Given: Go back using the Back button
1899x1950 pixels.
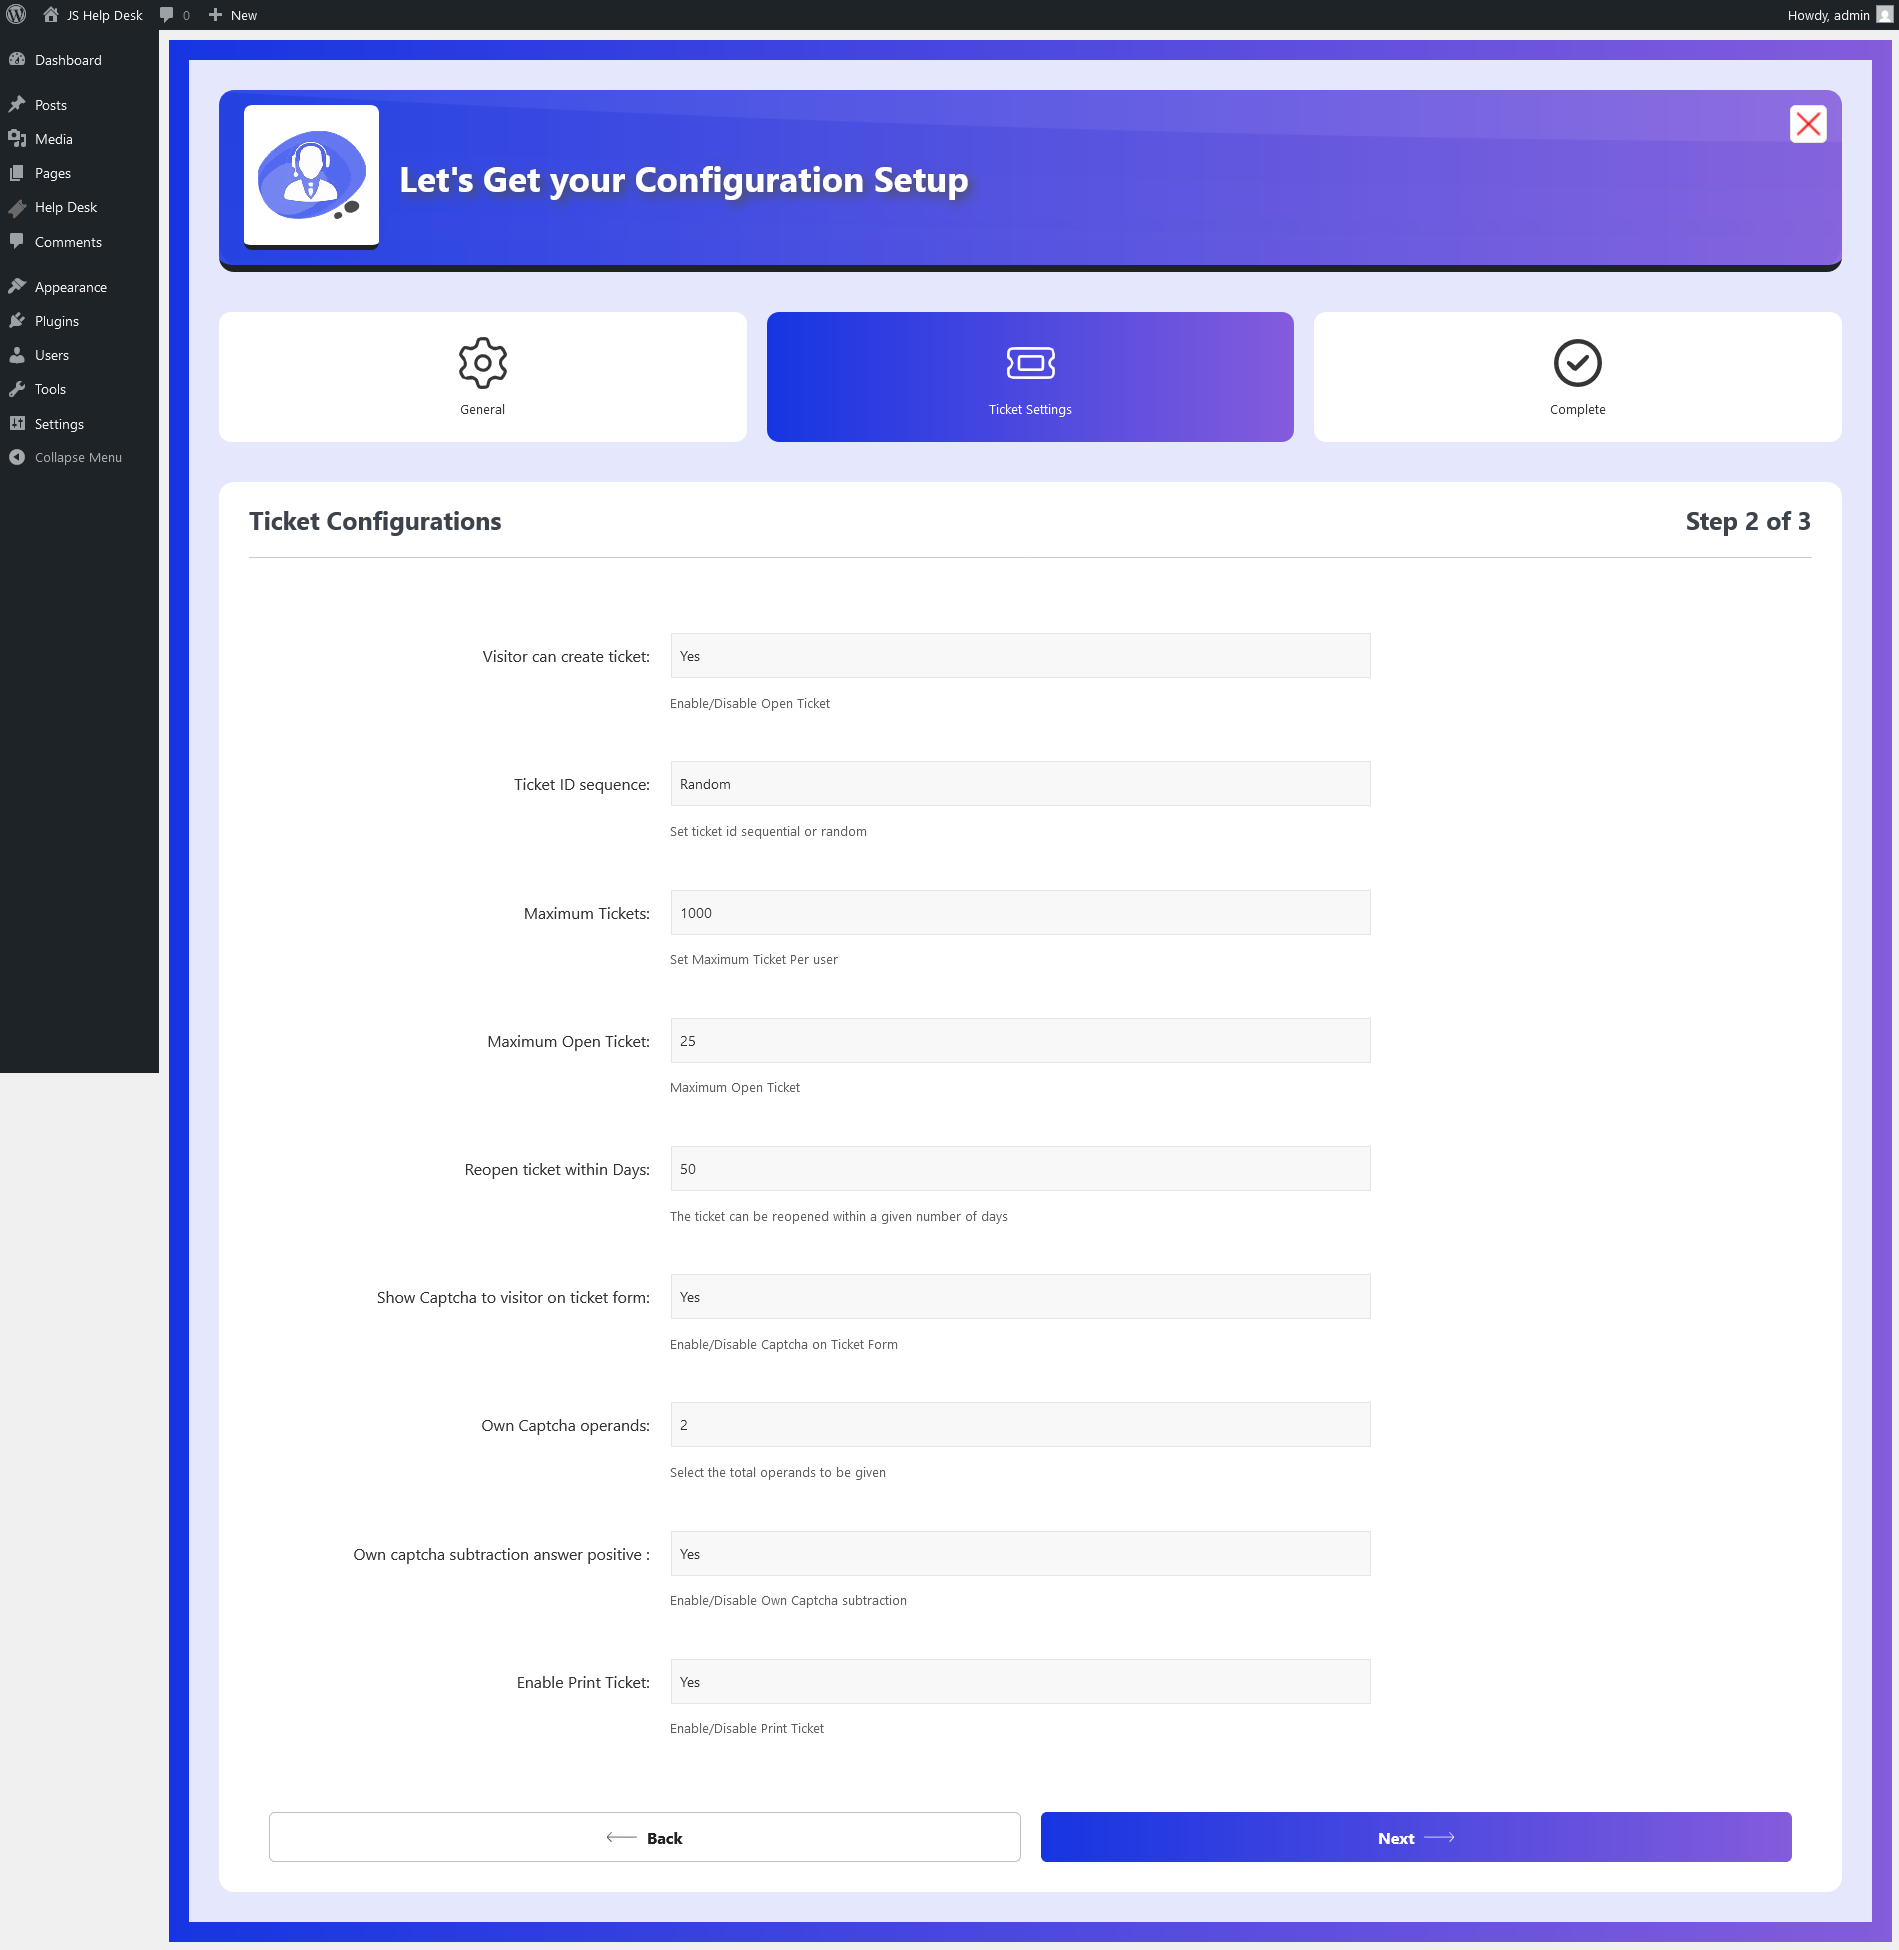Looking at the screenshot, I should click(644, 1838).
